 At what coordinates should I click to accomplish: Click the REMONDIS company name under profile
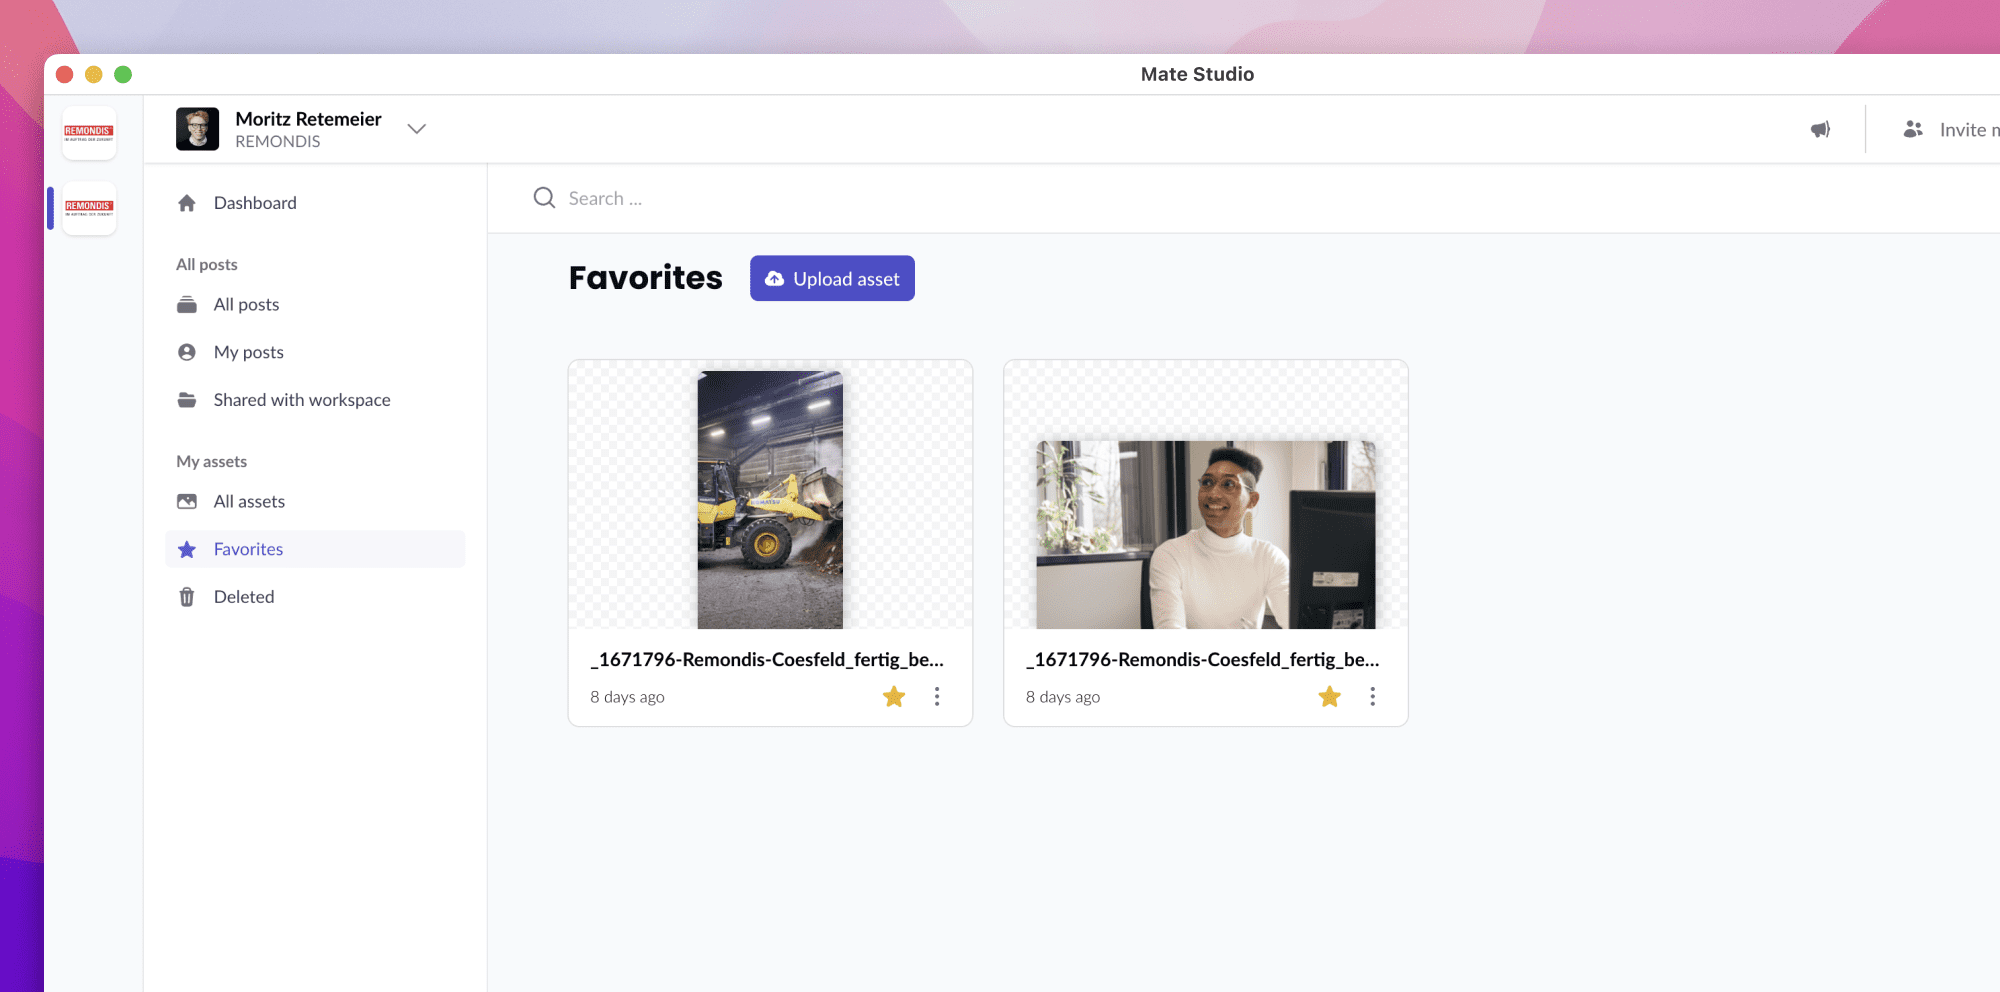(278, 142)
